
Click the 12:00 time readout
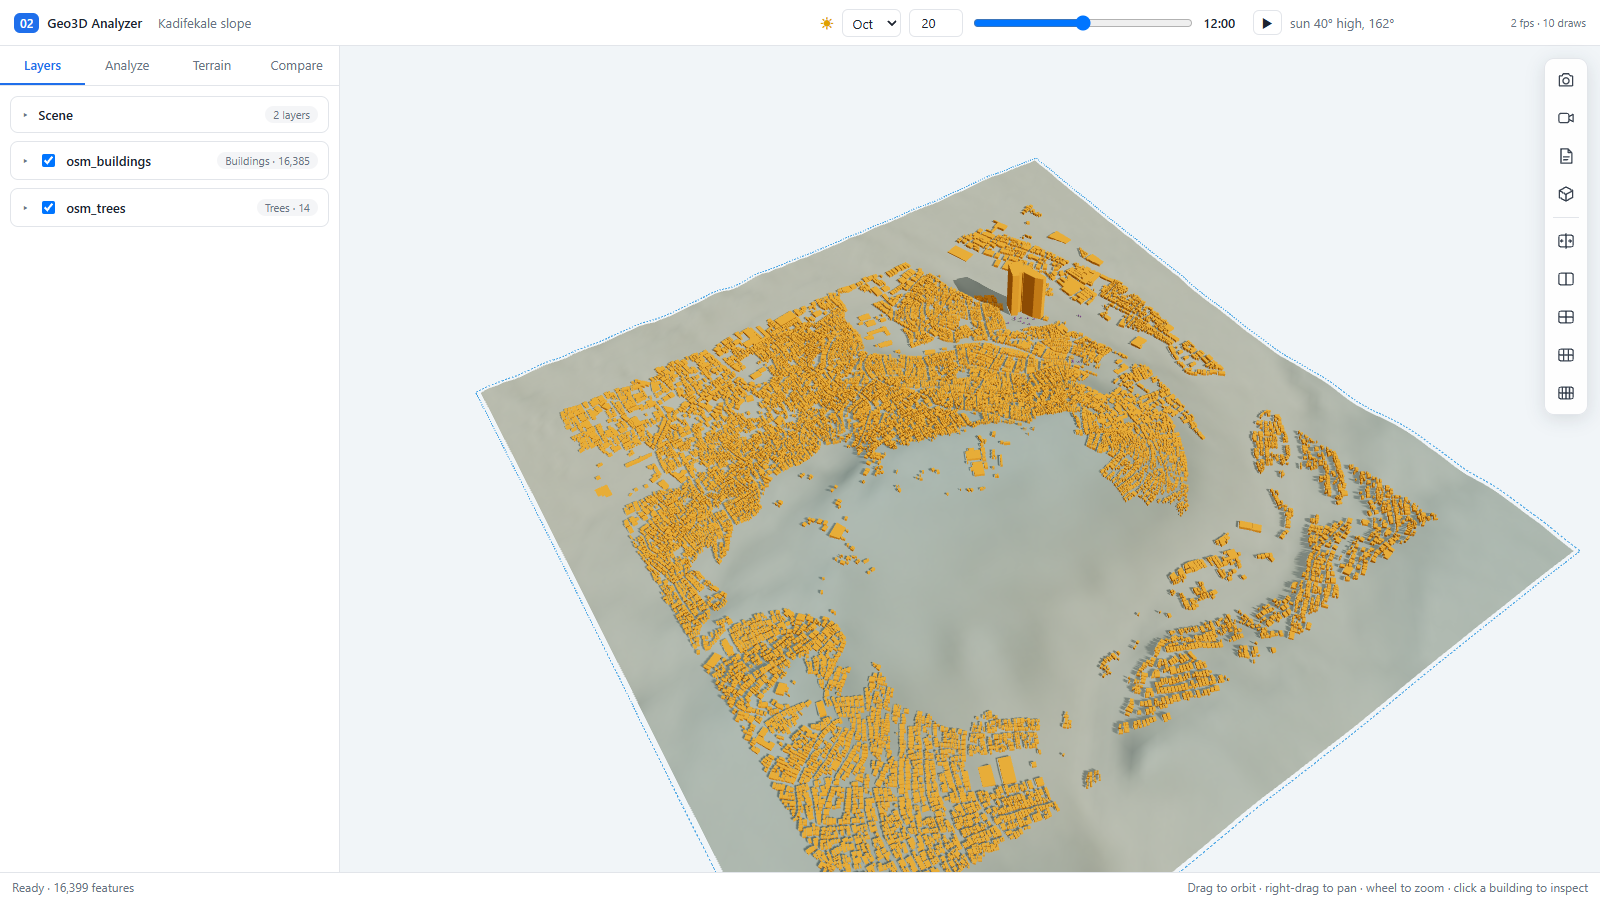(1219, 23)
